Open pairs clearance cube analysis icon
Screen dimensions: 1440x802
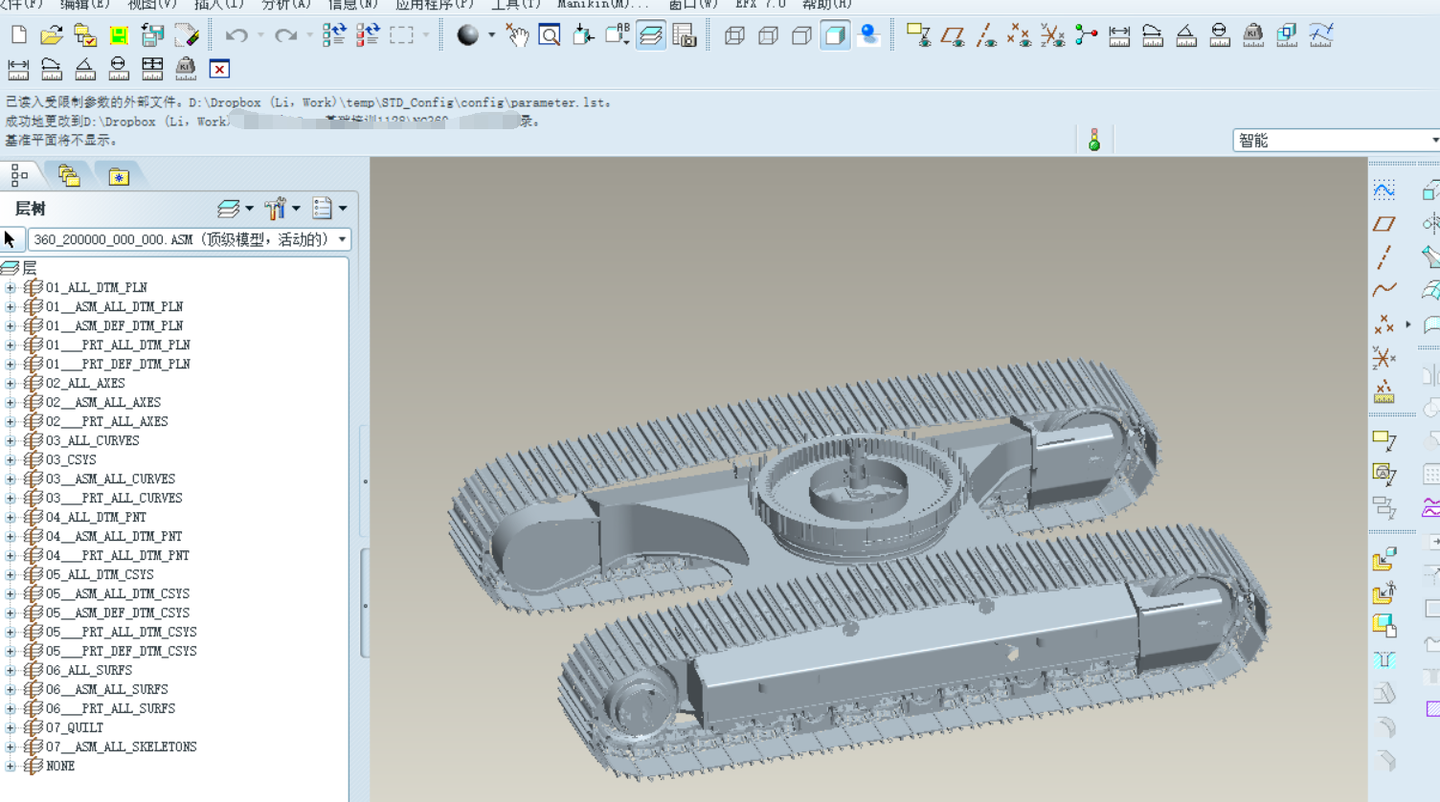1287,36
